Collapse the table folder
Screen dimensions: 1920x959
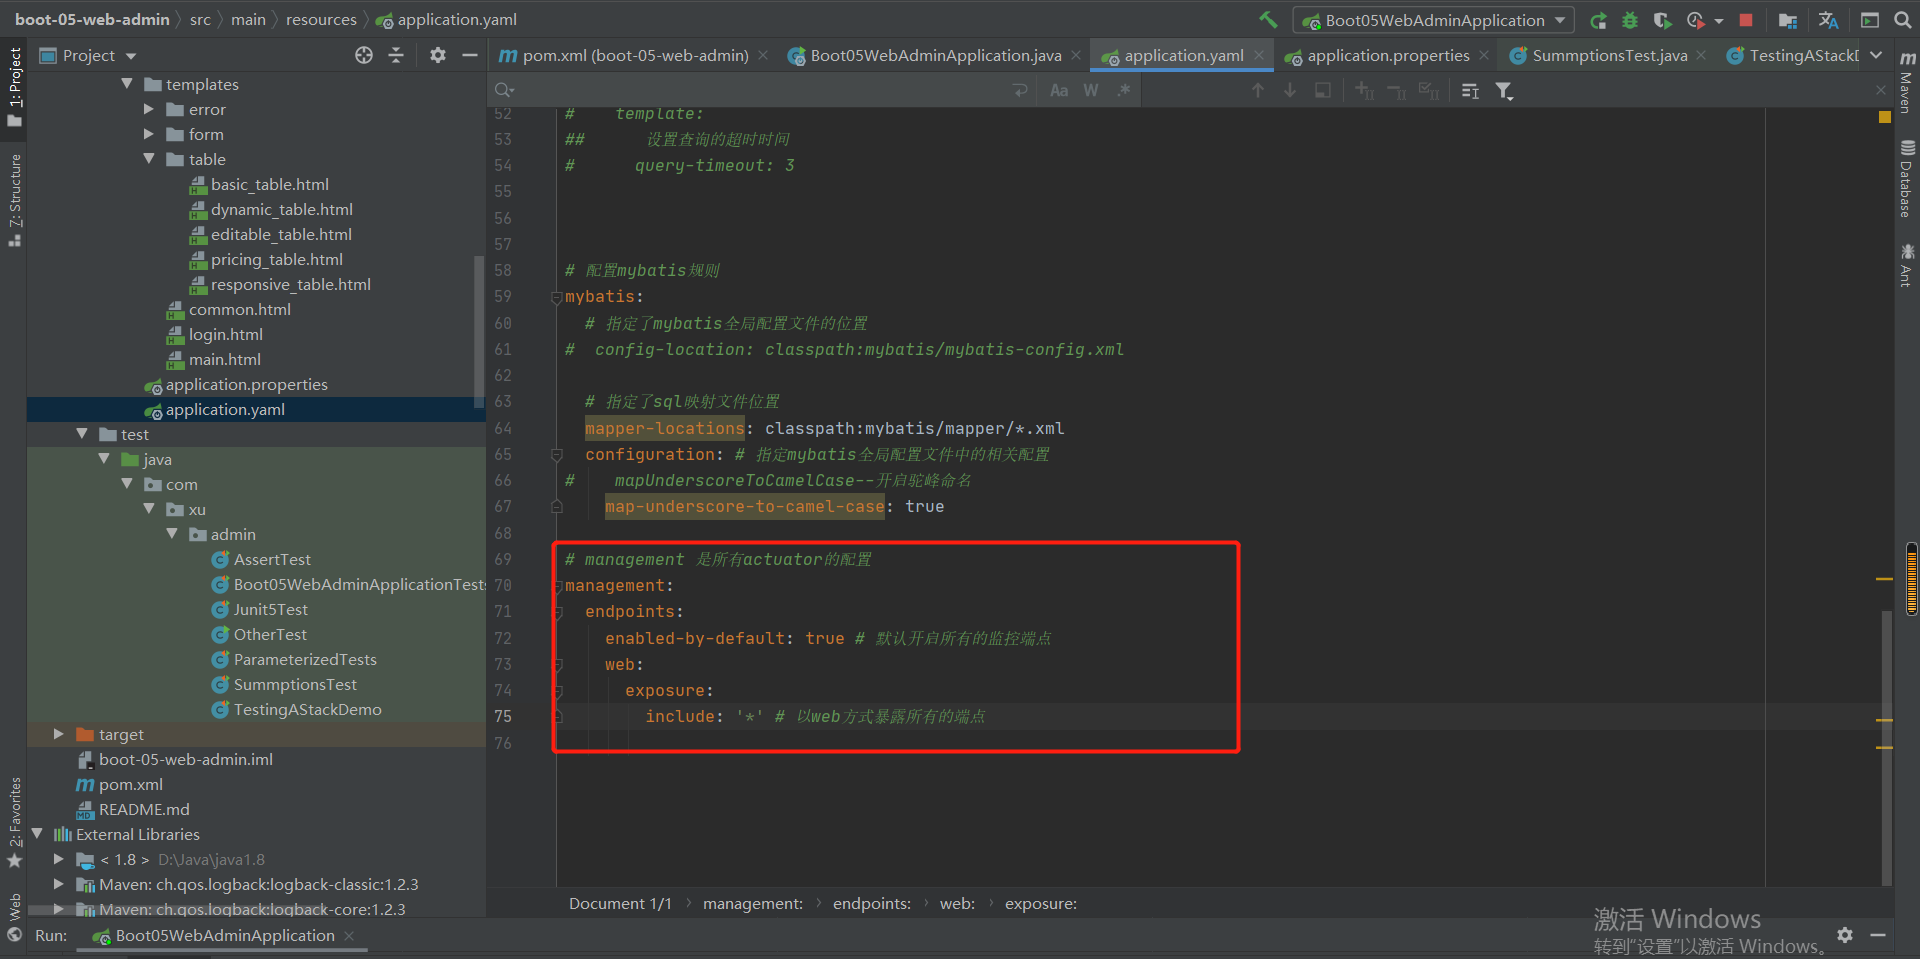click(x=149, y=159)
